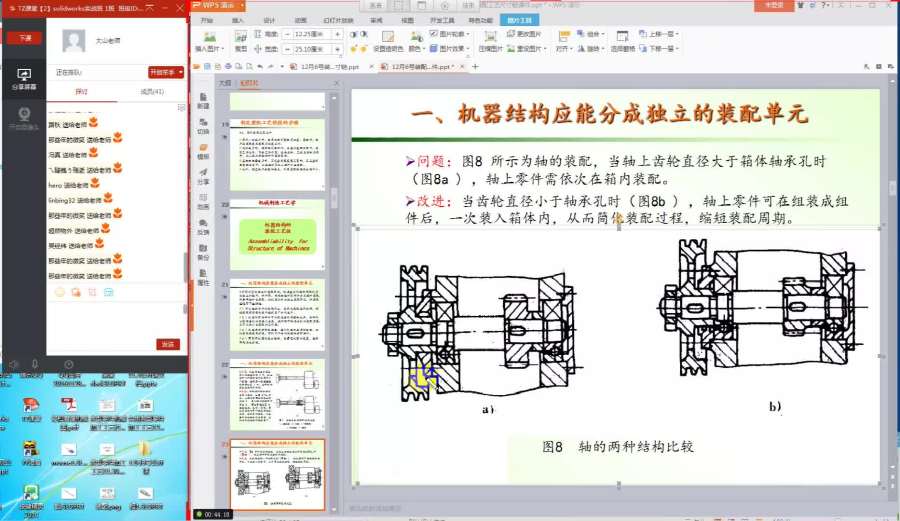Increase picture height with plus stepper

pyautogui.click(x=338, y=34)
